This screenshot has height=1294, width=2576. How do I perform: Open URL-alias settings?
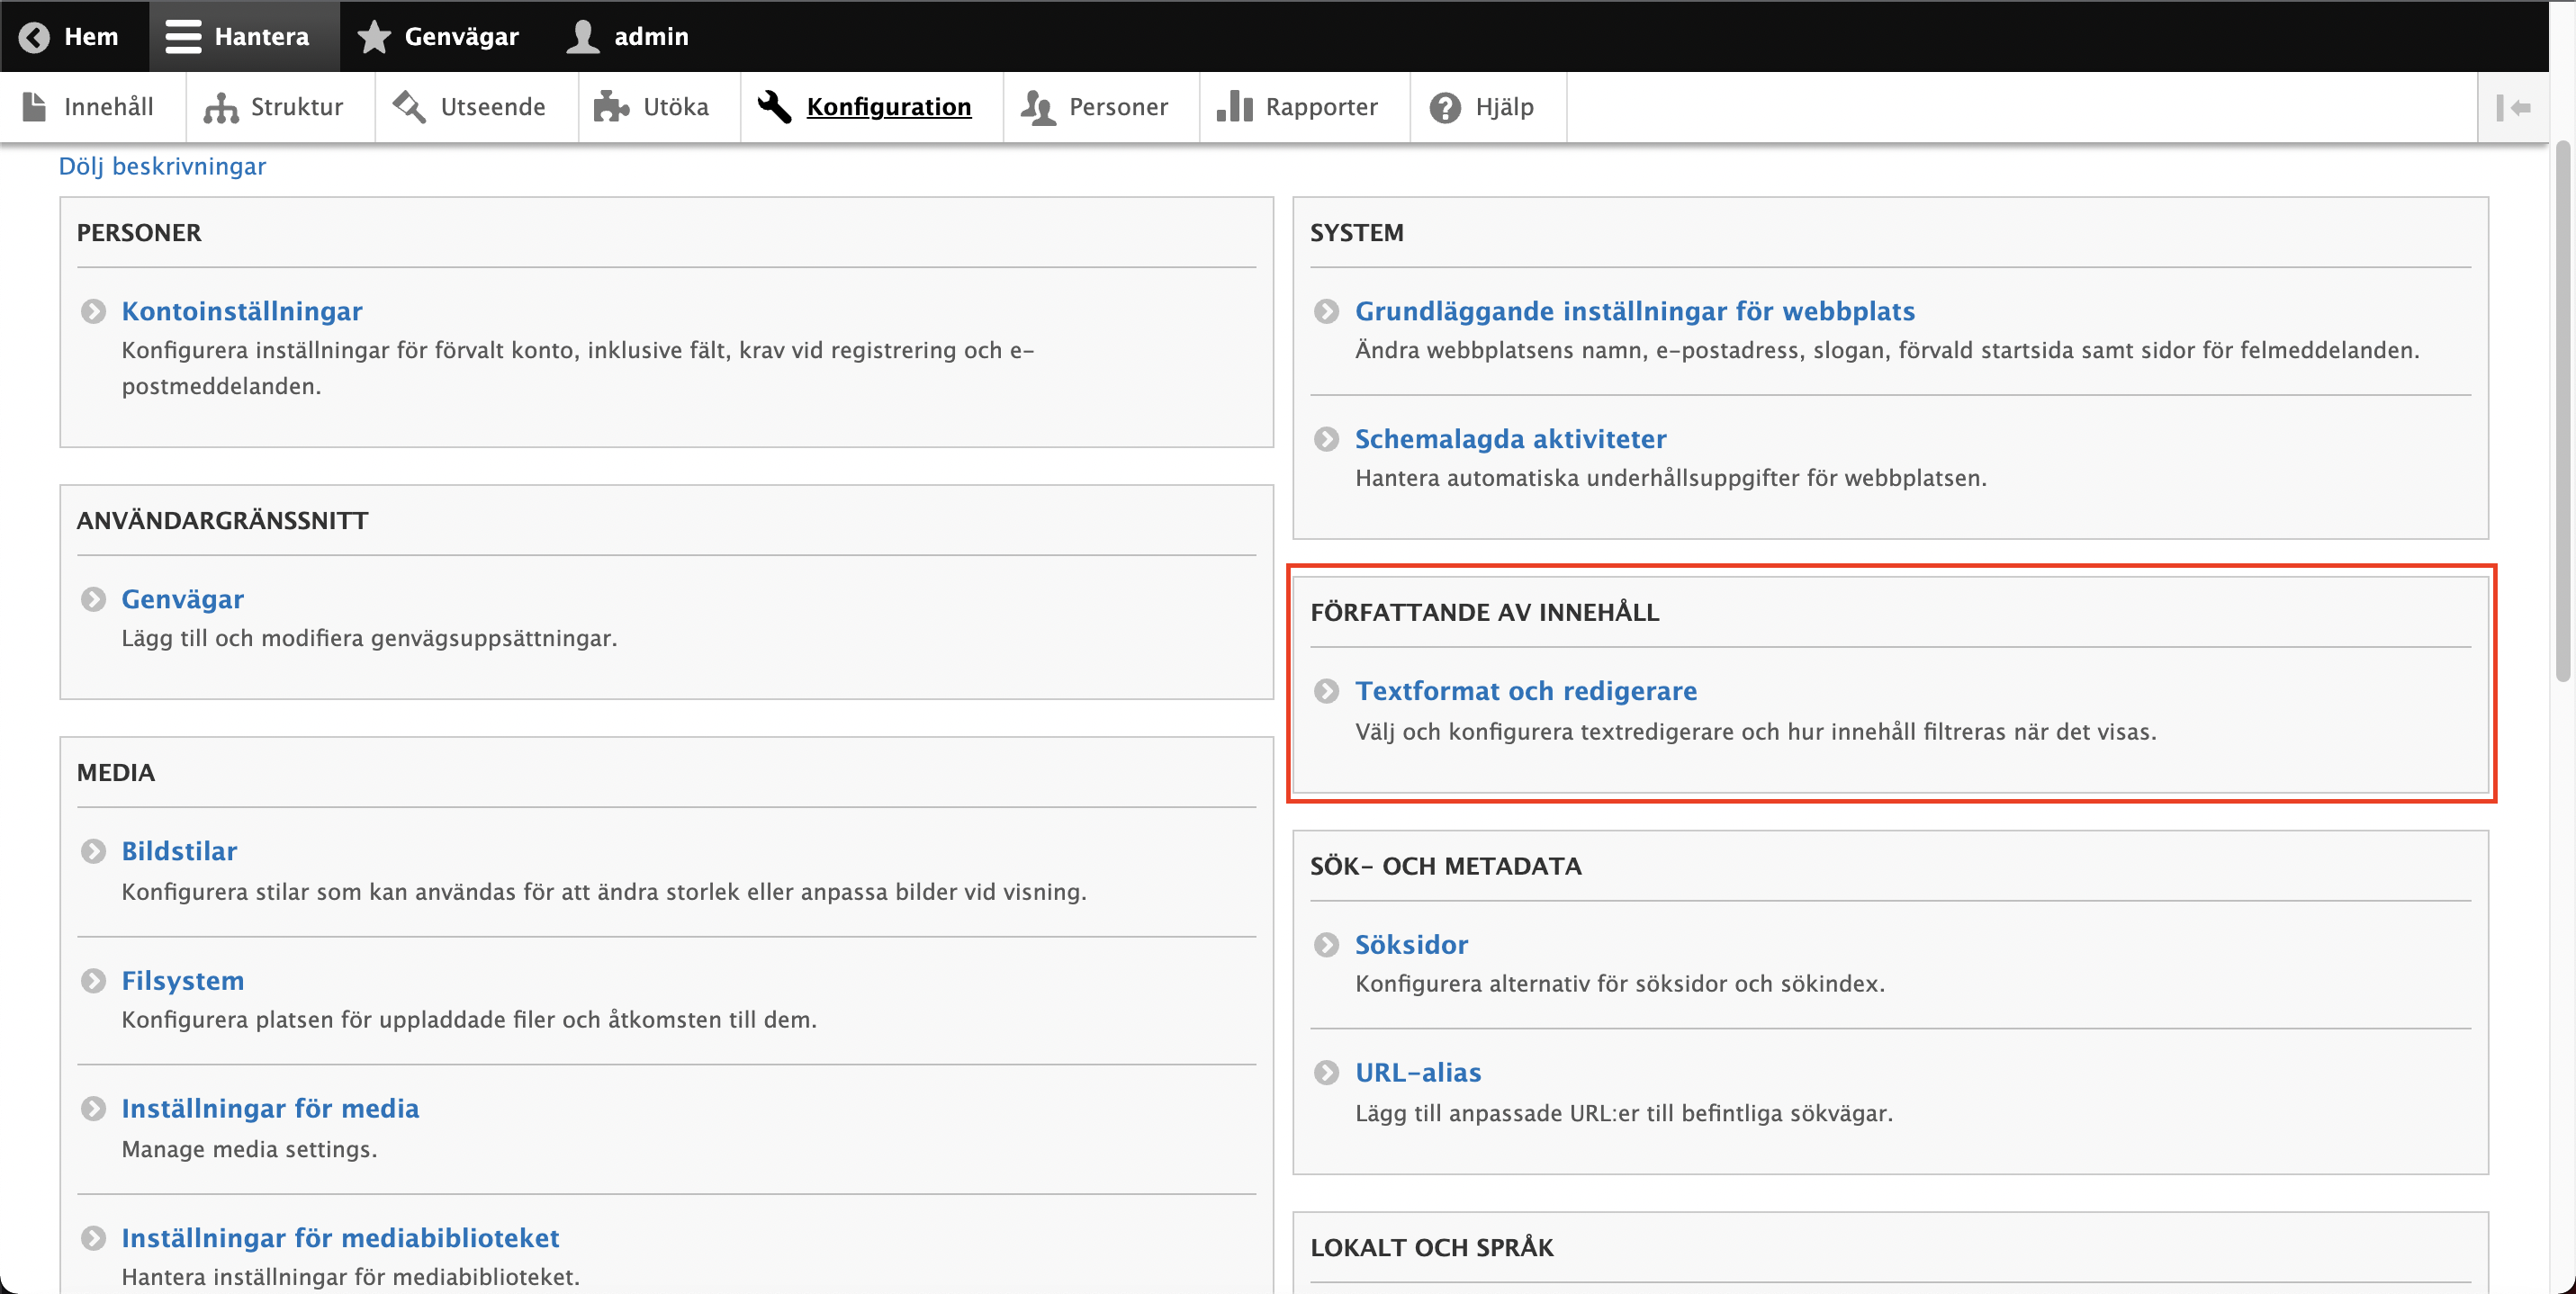click(x=1418, y=1074)
